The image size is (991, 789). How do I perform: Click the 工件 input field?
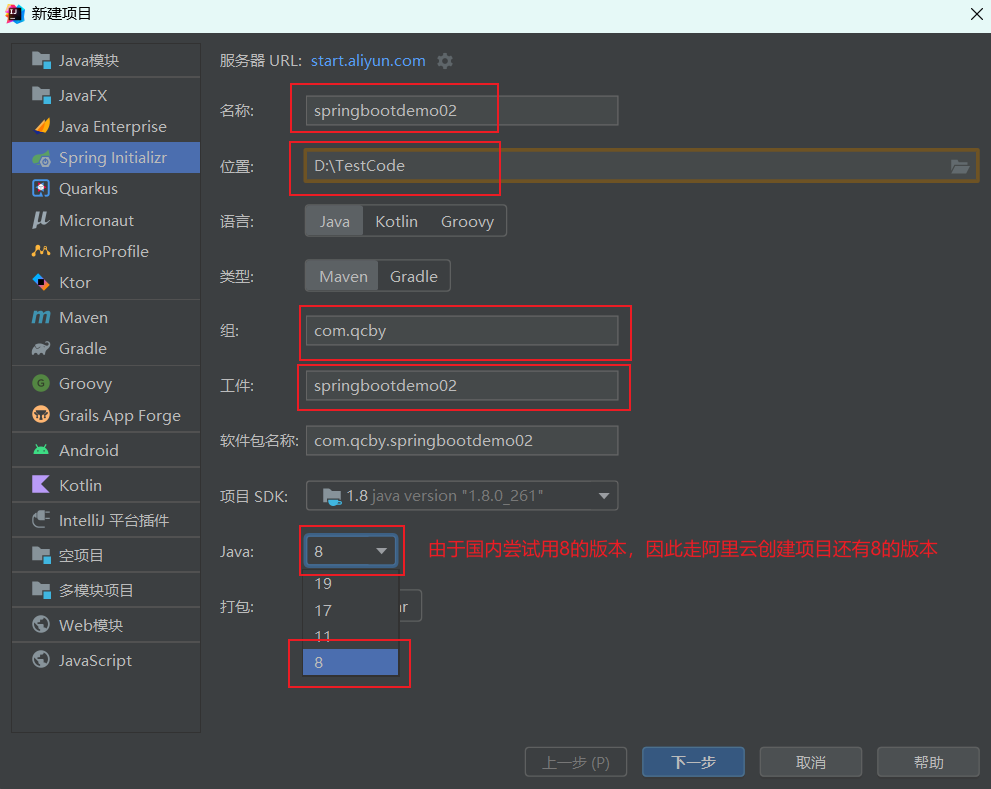coord(462,386)
